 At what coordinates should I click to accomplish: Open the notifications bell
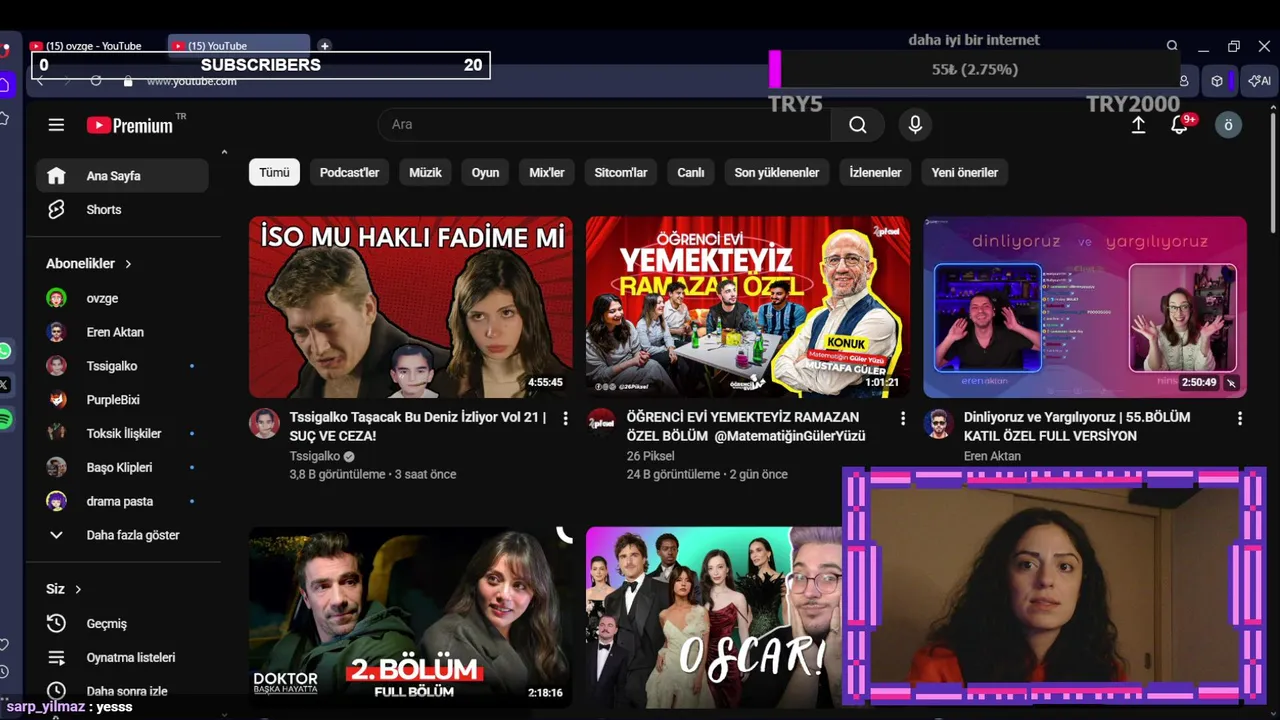pyautogui.click(x=1180, y=125)
